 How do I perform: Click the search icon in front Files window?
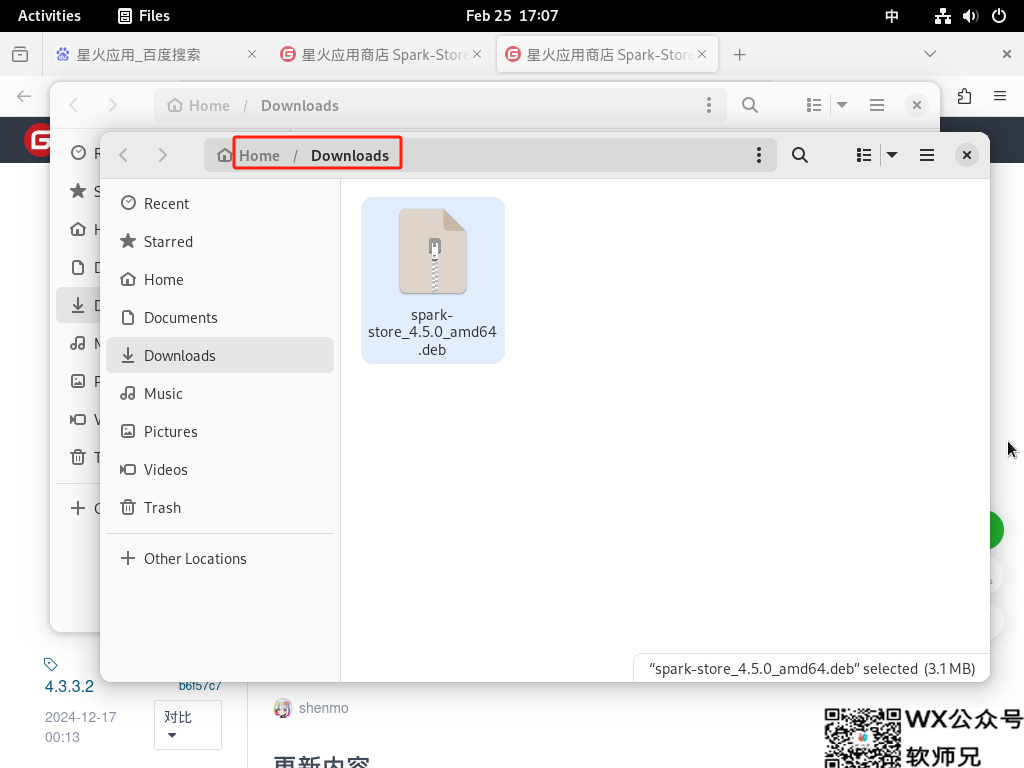pos(799,155)
